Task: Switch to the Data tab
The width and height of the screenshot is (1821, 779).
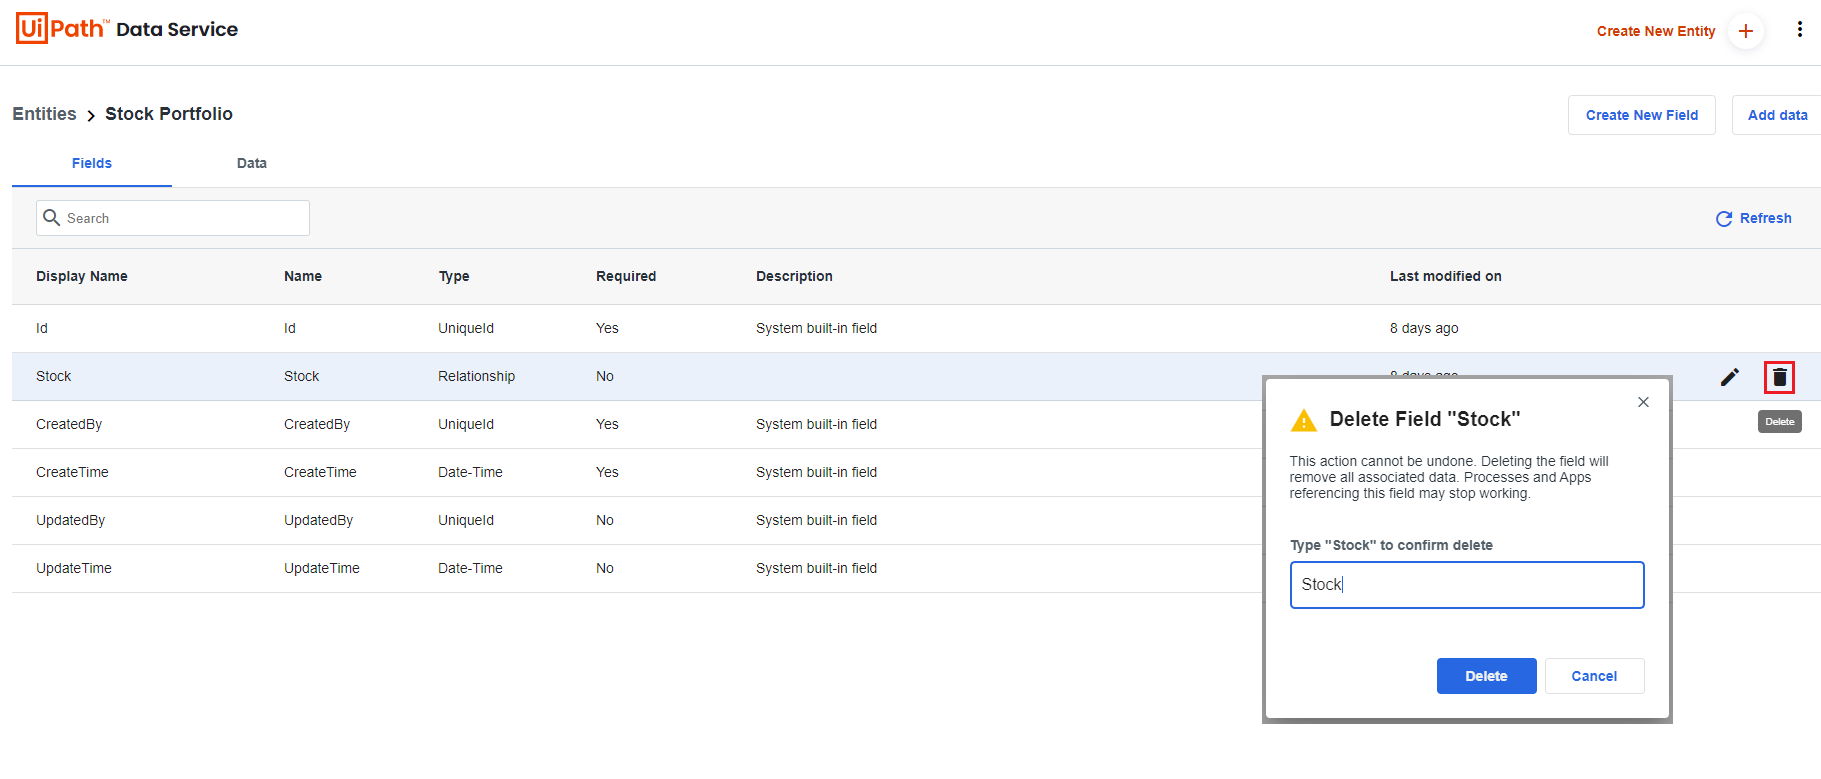Action: click(x=252, y=163)
